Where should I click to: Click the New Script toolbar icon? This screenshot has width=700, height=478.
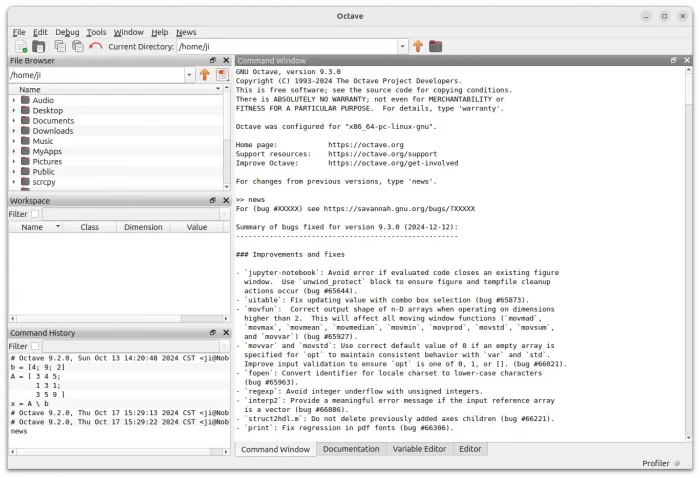pyautogui.click(x=21, y=46)
